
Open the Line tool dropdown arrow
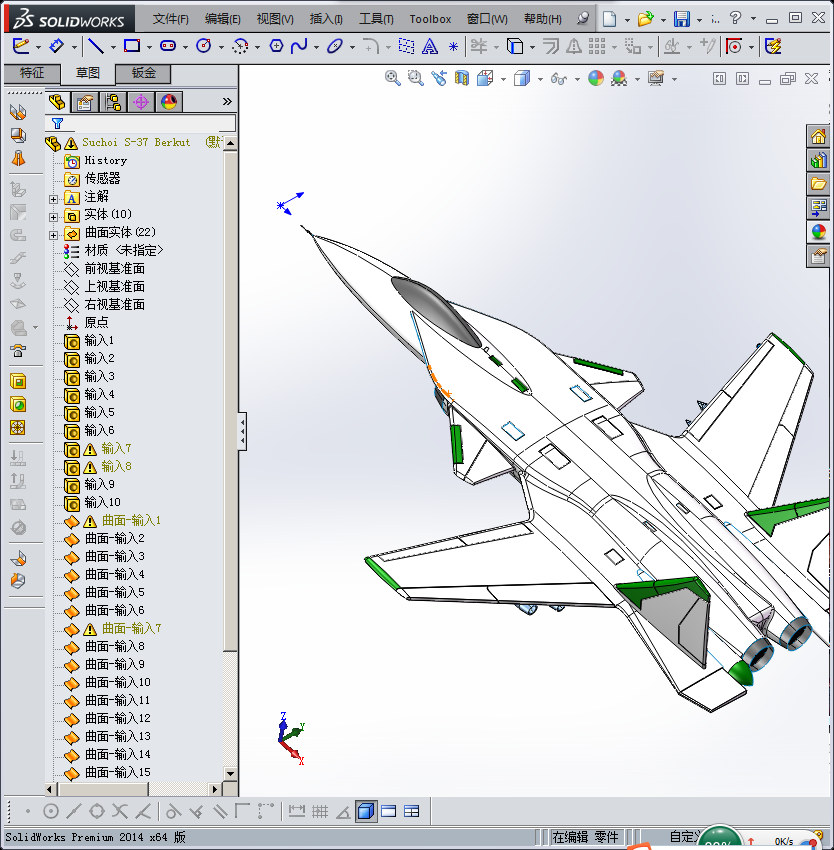[113, 48]
